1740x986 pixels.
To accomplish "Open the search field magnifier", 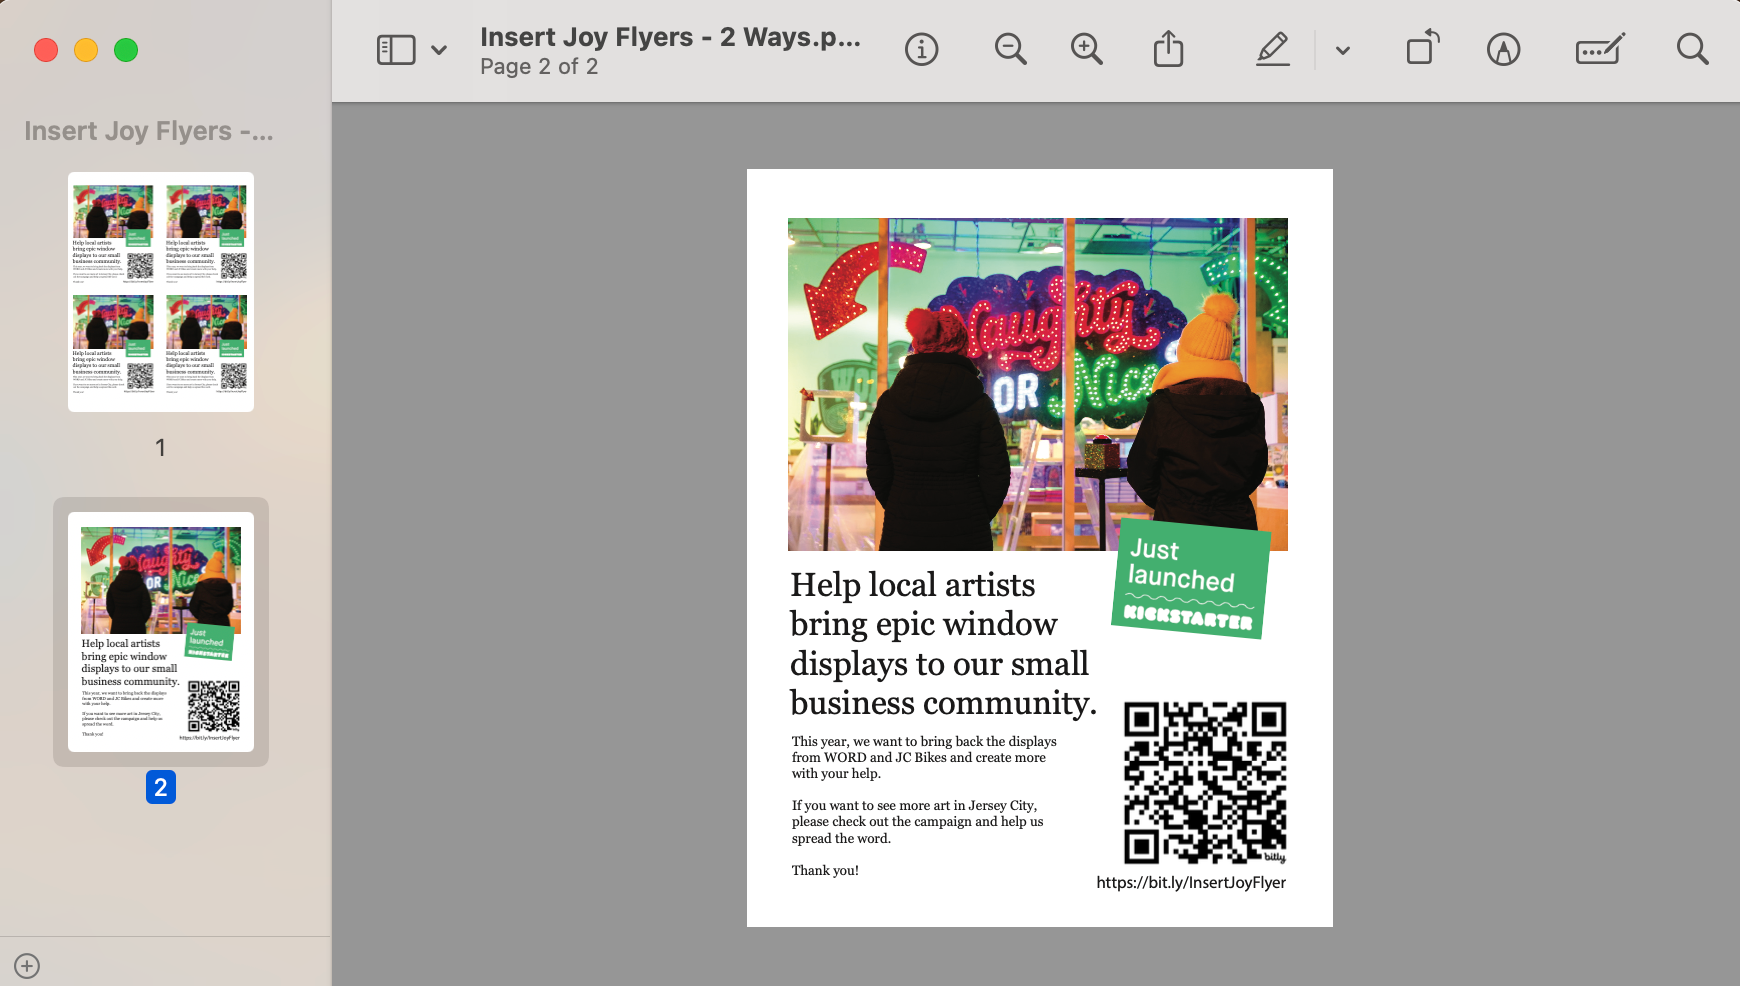I will [1692, 49].
